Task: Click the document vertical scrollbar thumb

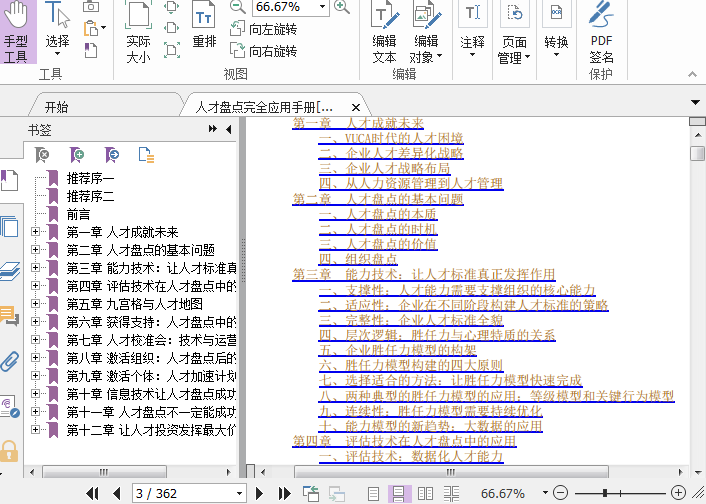Action: (697, 153)
